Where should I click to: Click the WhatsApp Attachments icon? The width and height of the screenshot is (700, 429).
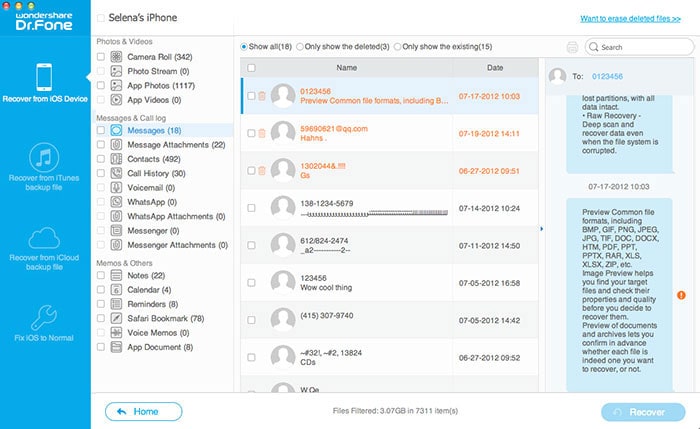(x=116, y=216)
